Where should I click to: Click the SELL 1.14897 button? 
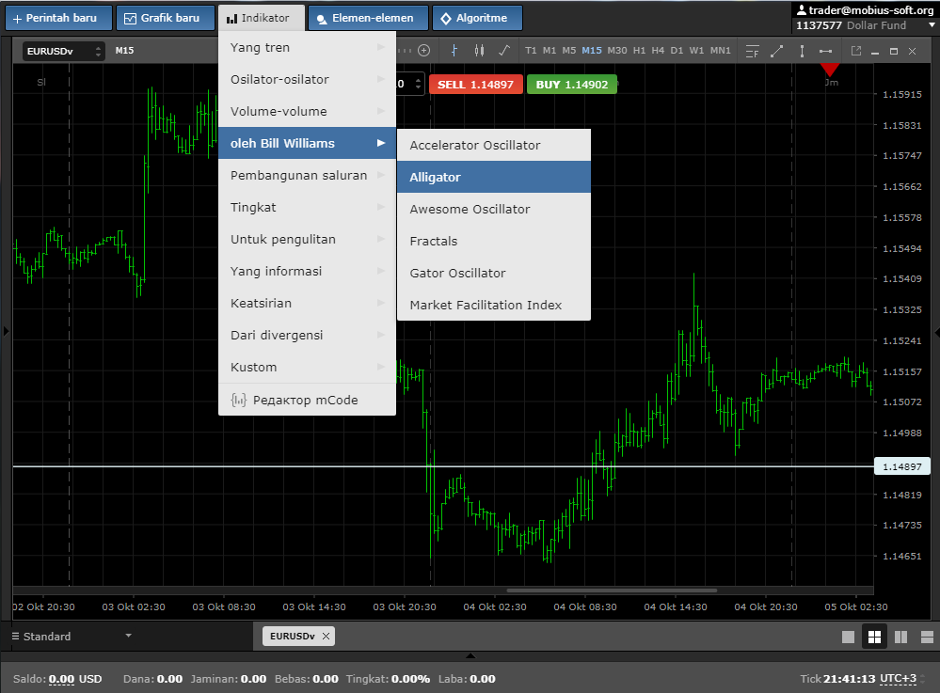[476, 85]
